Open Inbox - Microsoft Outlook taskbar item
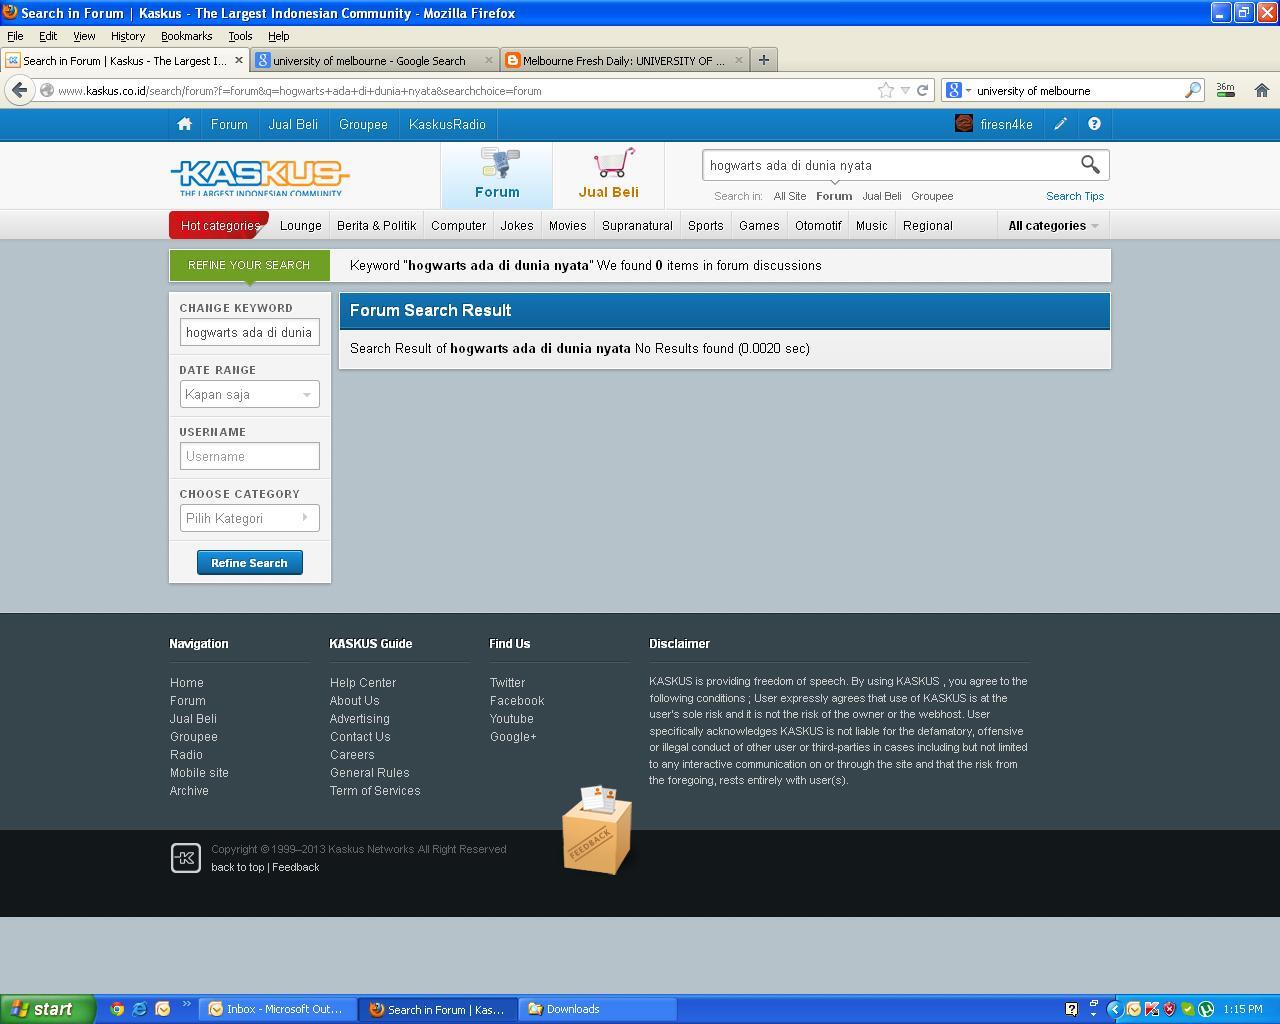The image size is (1280, 1024). (x=278, y=1009)
